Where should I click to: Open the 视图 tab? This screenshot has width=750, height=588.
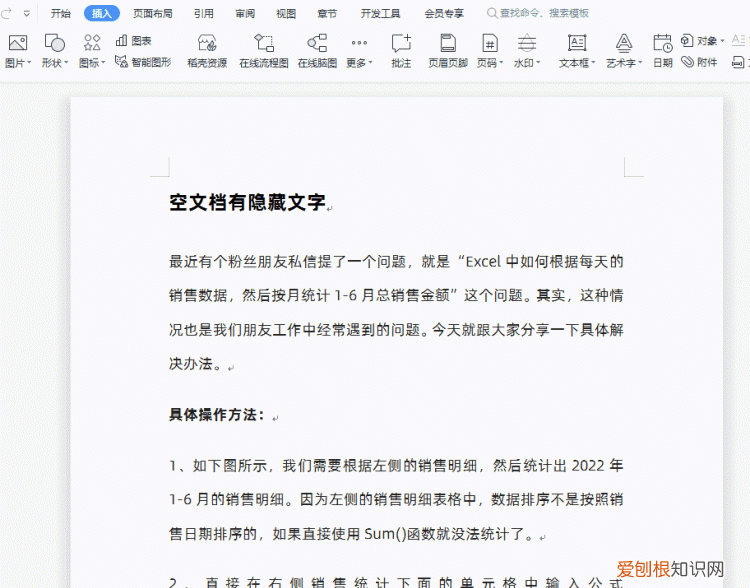coord(286,13)
